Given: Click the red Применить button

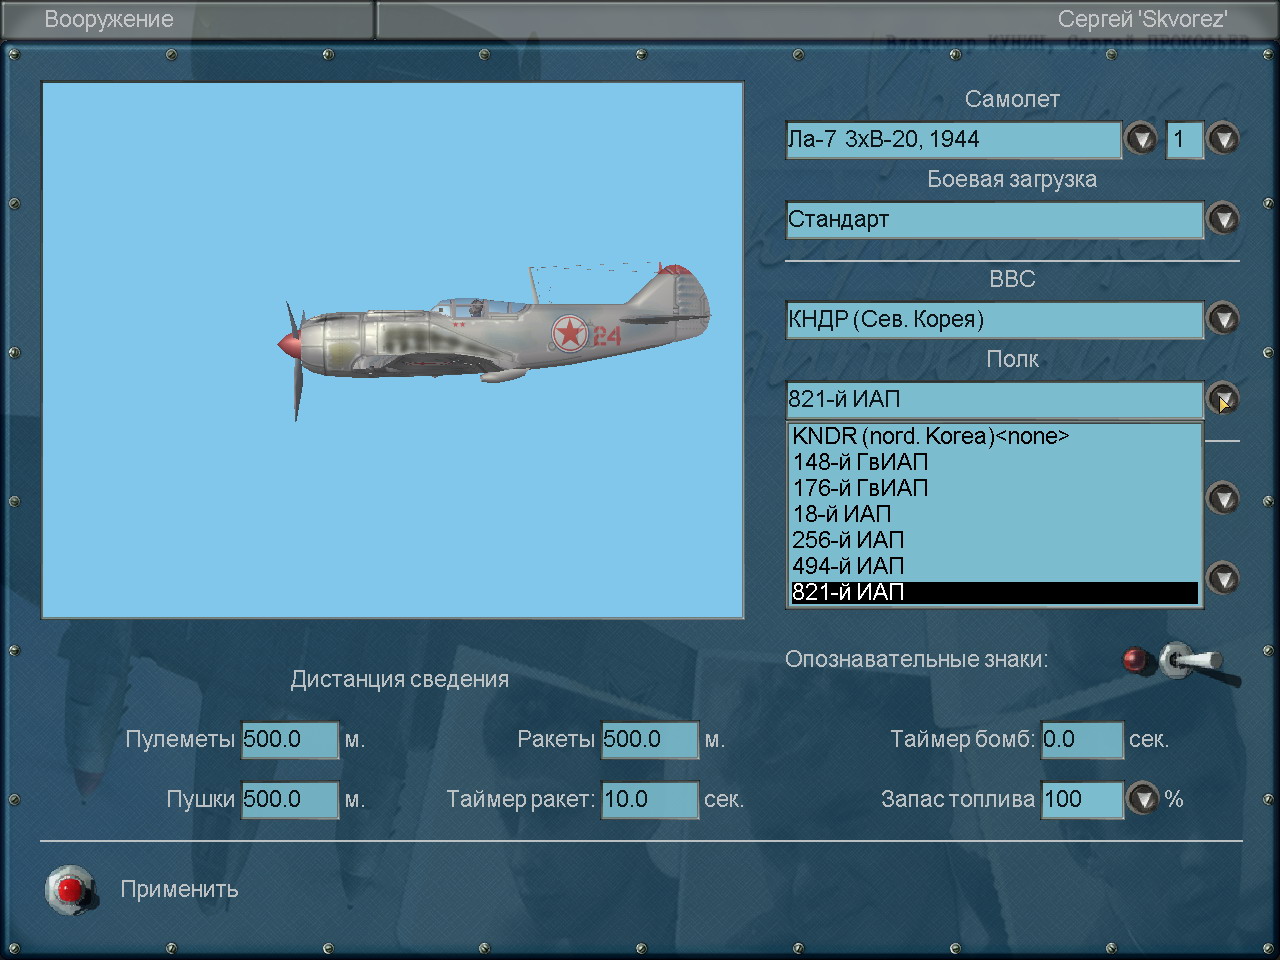Looking at the screenshot, I should (70, 889).
